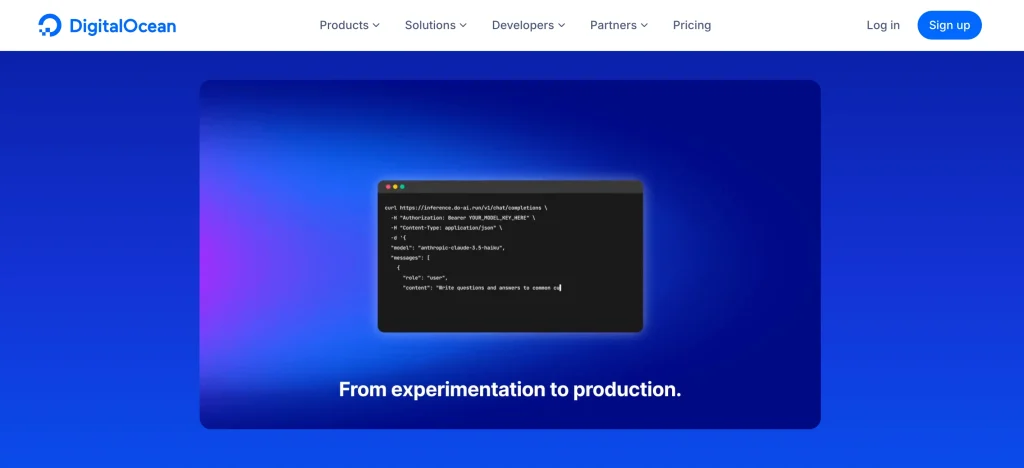Expand the chevron next to Partners
Viewport: 1024px width, 468px height.
coord(644,26)
